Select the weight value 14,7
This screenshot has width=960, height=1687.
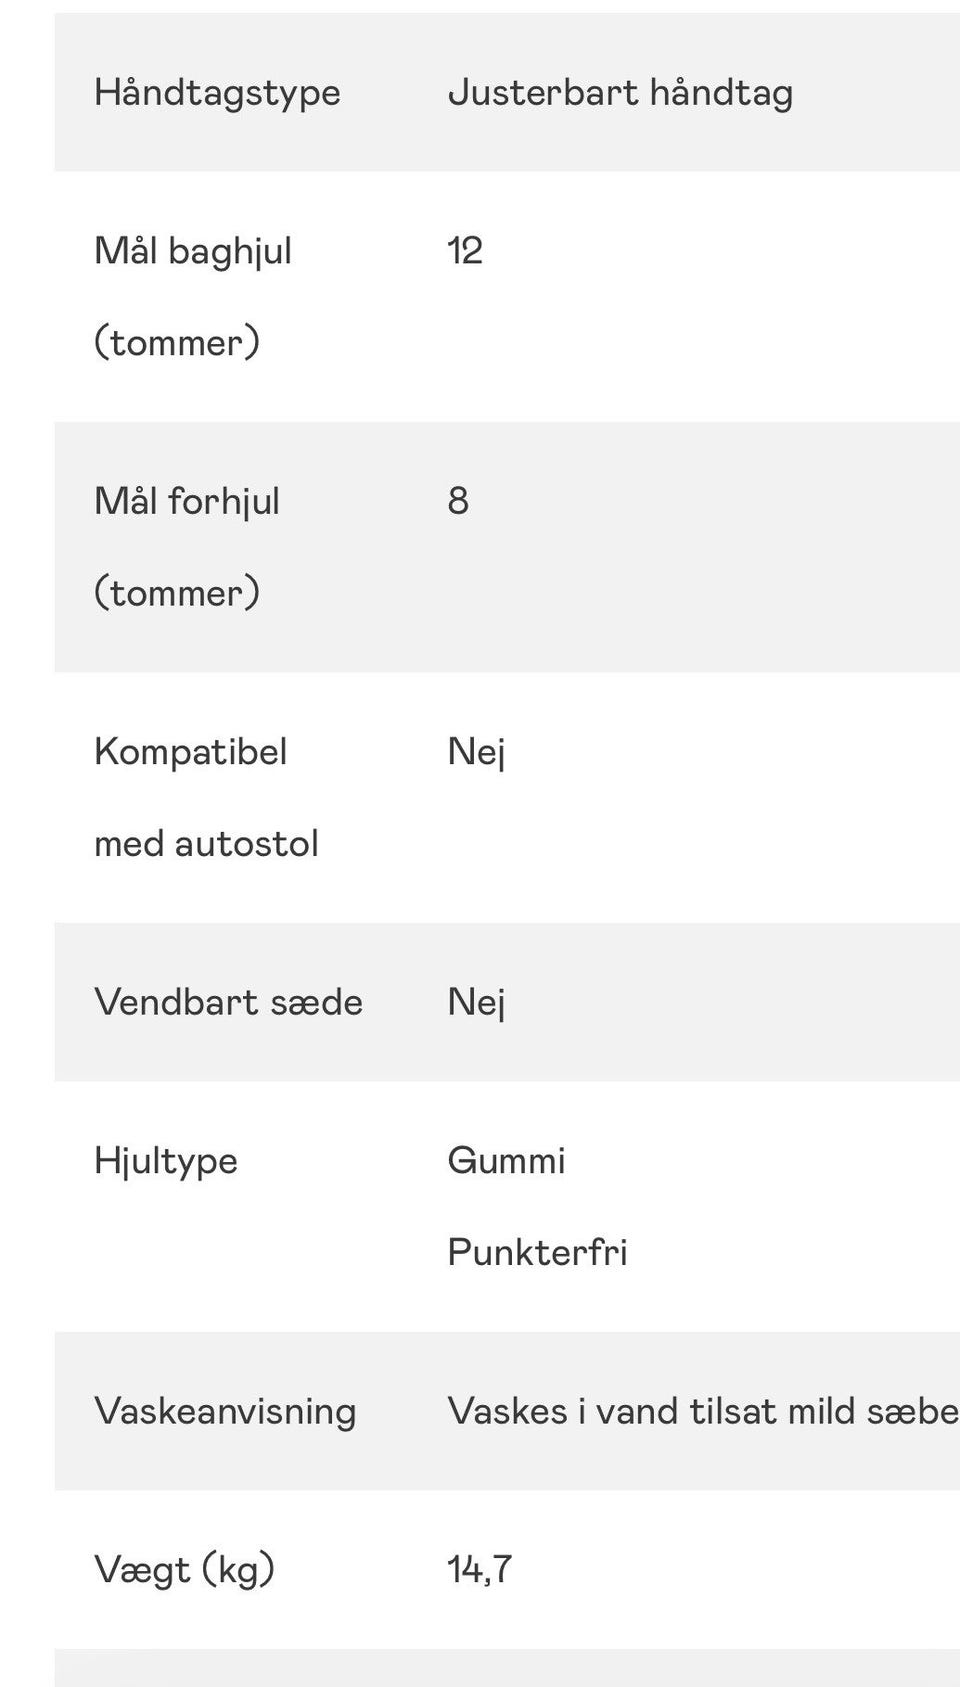pos(479,1570)
